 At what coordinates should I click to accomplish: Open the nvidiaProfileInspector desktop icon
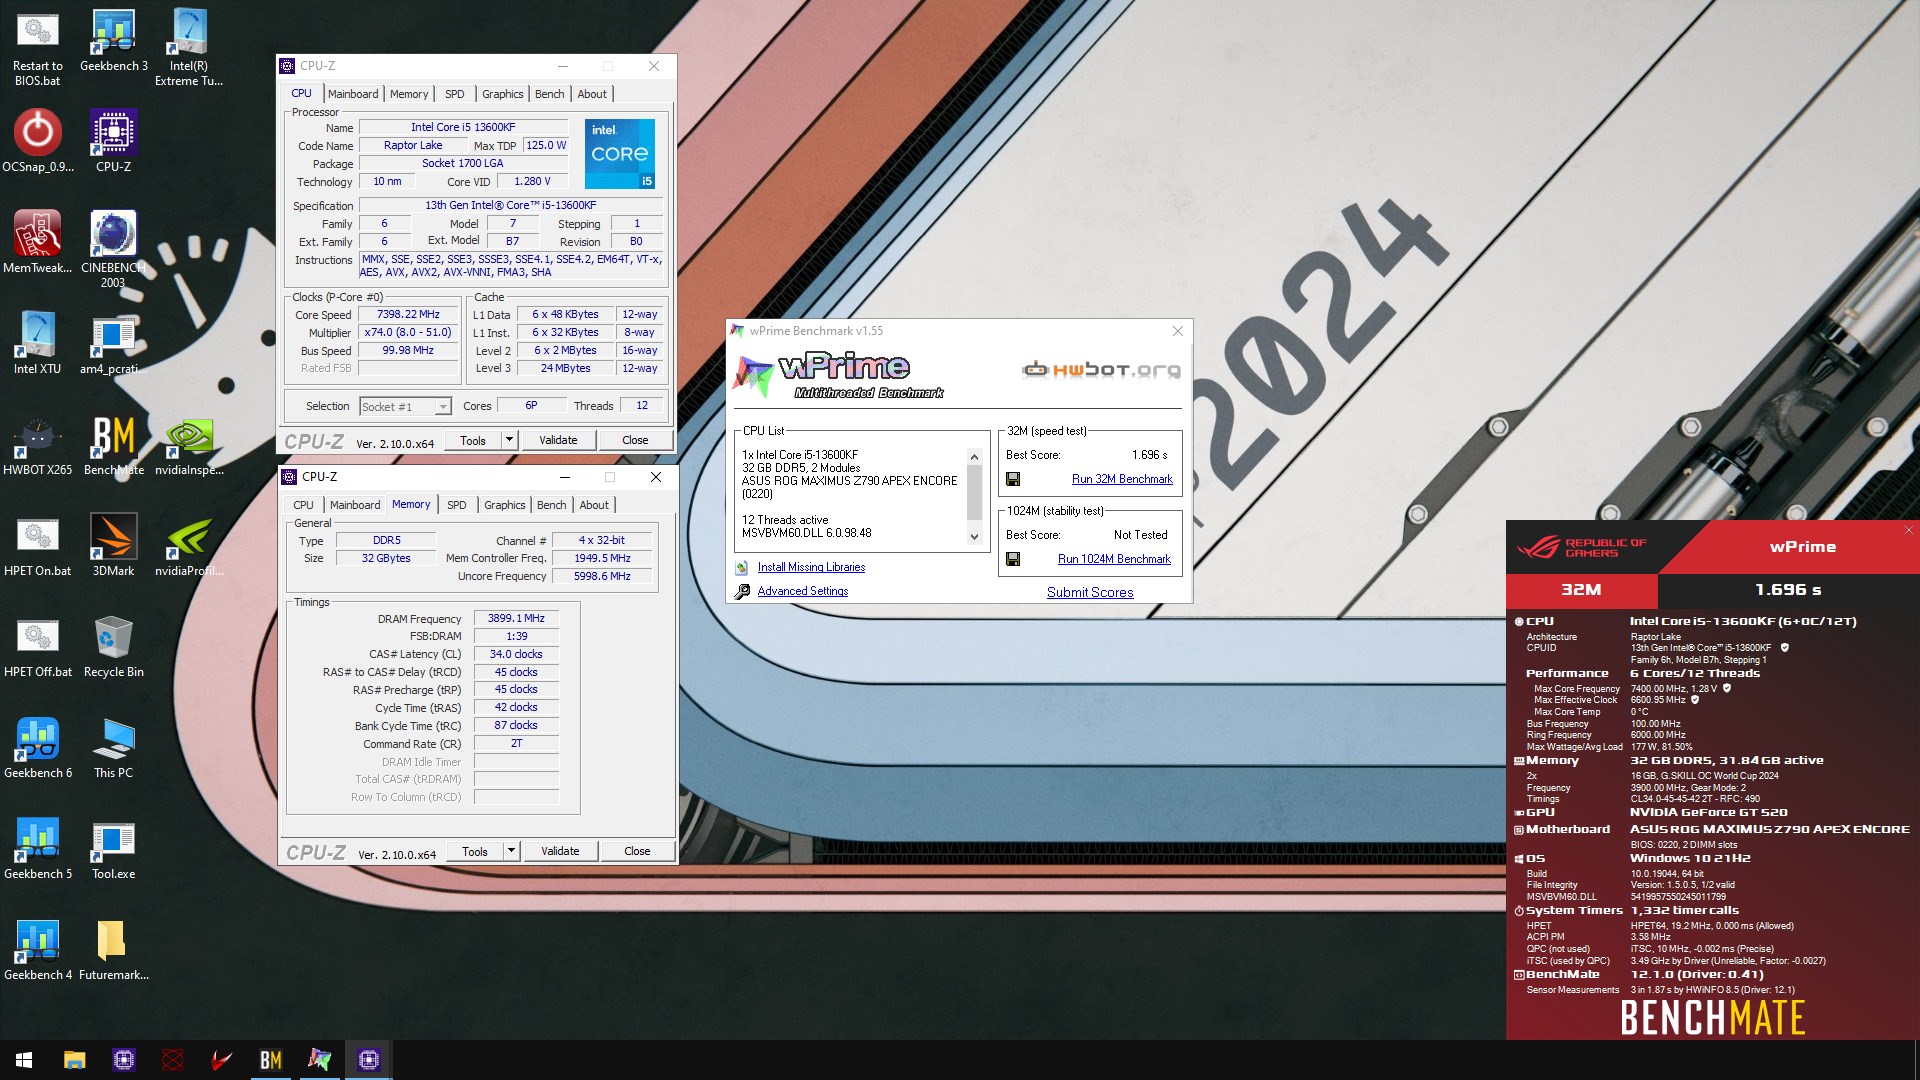click(189, 545)
